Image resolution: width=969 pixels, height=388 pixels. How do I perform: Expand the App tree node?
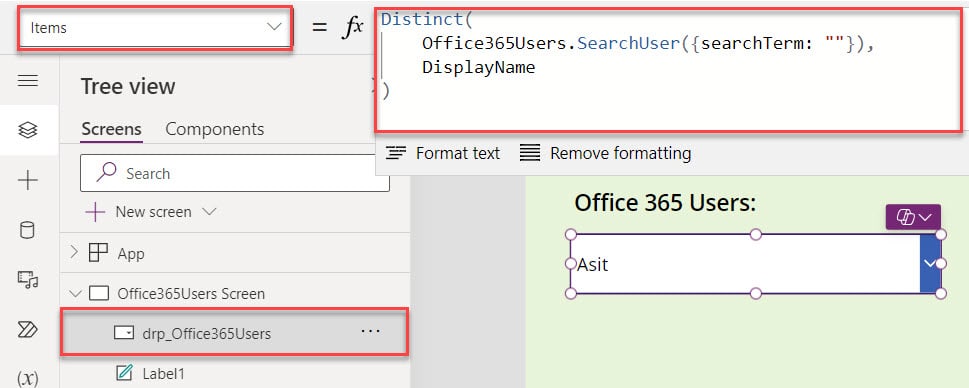tap(74, 252)
